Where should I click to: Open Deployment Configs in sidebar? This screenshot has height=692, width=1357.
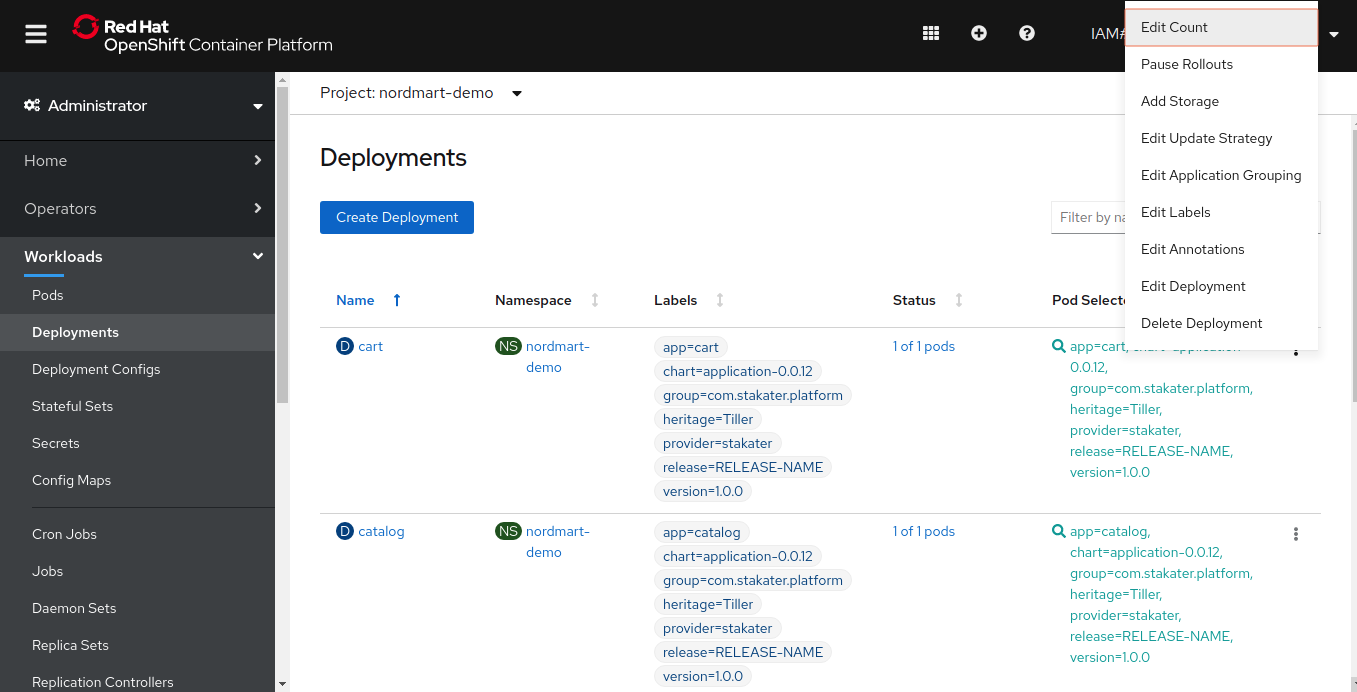(x=137, y=369)
